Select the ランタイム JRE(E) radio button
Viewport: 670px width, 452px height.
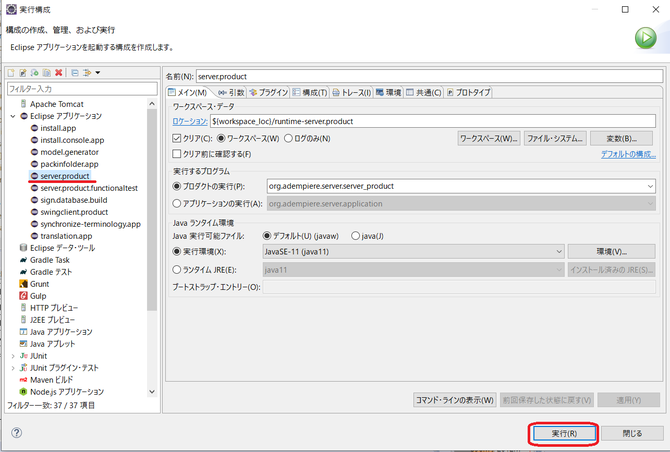pos(177,270)
